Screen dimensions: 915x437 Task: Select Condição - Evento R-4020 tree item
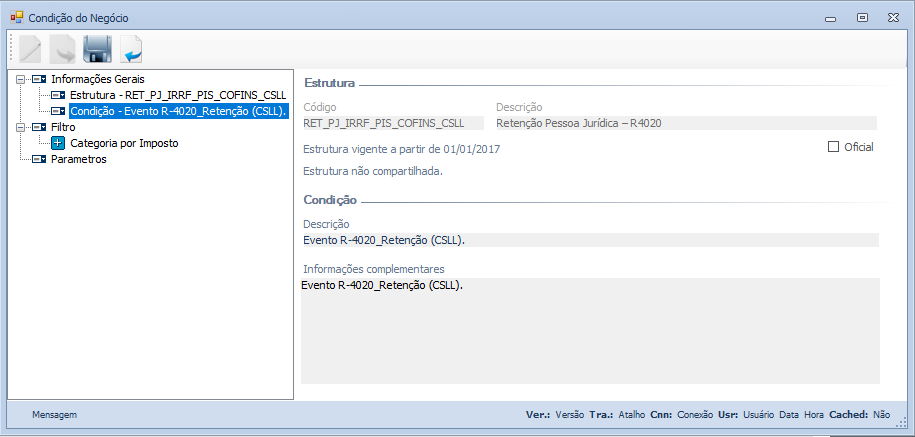pos(179,111)
